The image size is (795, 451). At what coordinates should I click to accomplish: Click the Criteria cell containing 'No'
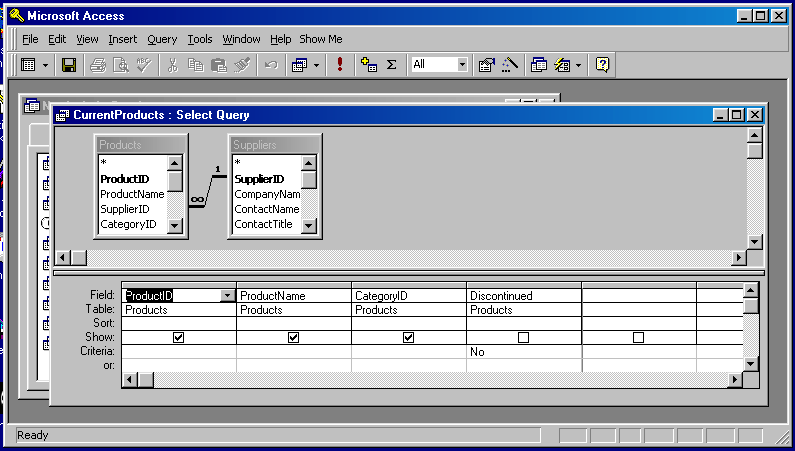coord(523,352)
